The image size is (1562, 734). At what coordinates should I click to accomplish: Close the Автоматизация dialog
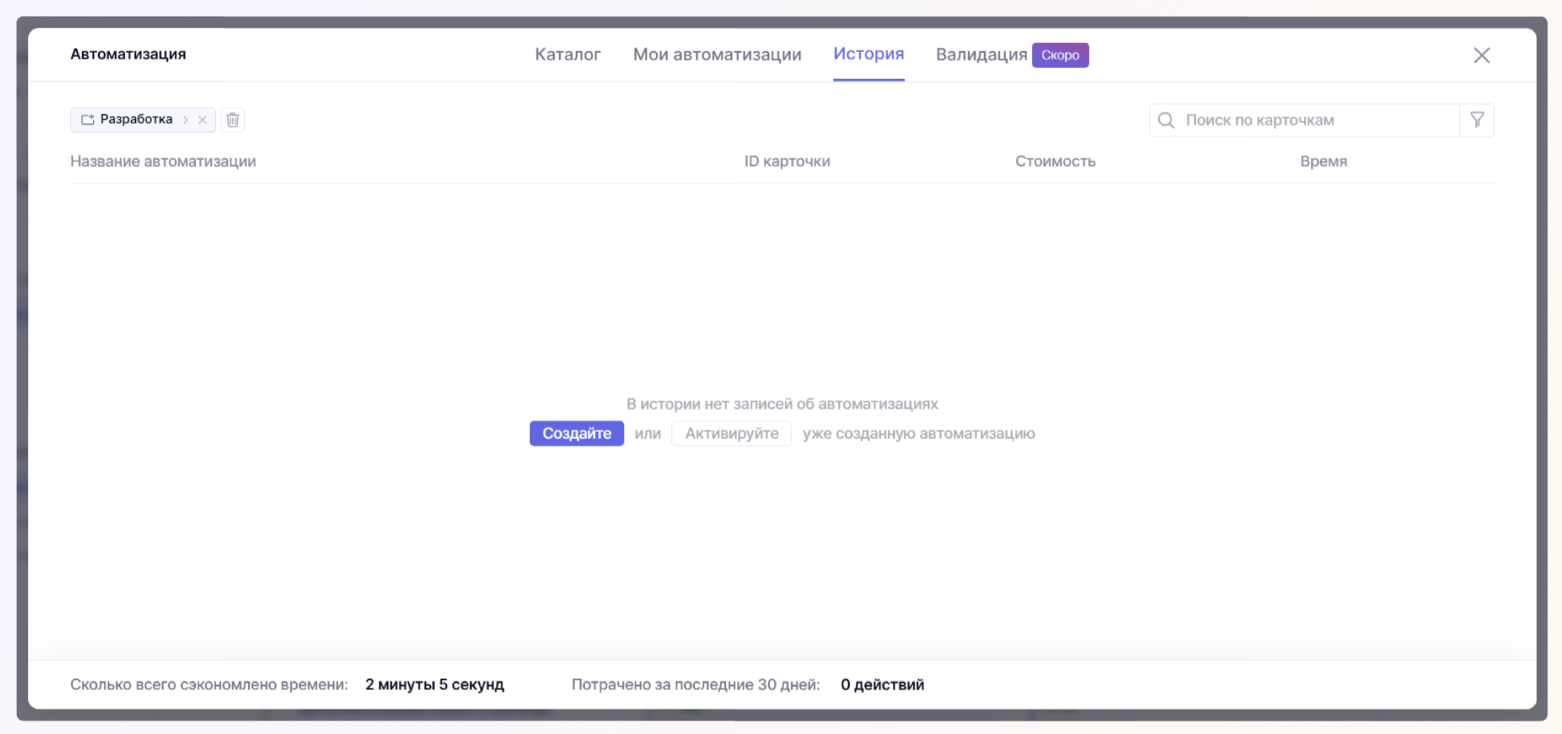(x=1481, y=55)
